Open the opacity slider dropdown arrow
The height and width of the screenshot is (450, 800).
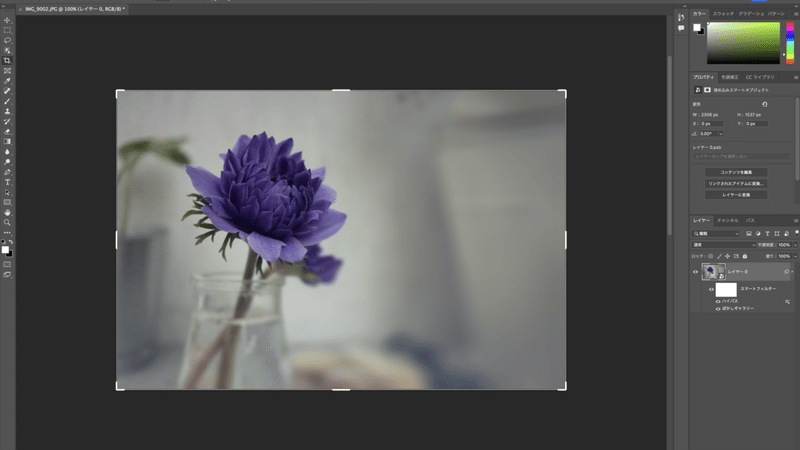coord(795,245)
